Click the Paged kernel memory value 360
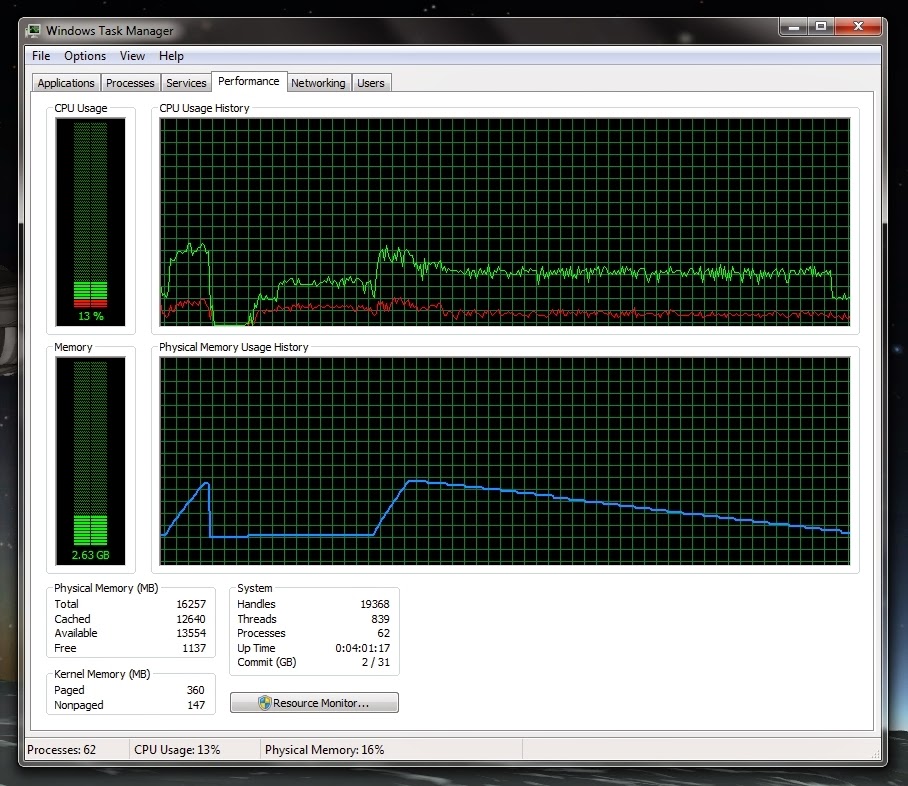908x786 pixels. point(196,690)
